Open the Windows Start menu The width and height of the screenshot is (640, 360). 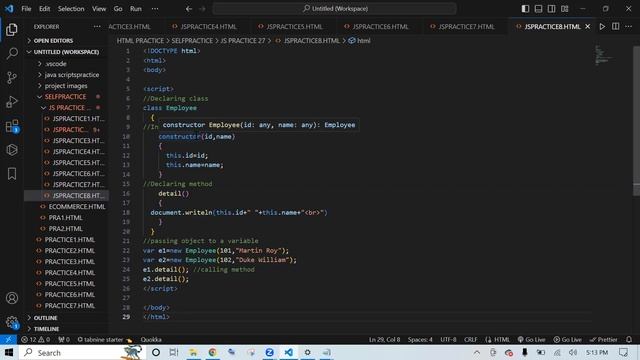click(9, 352)
